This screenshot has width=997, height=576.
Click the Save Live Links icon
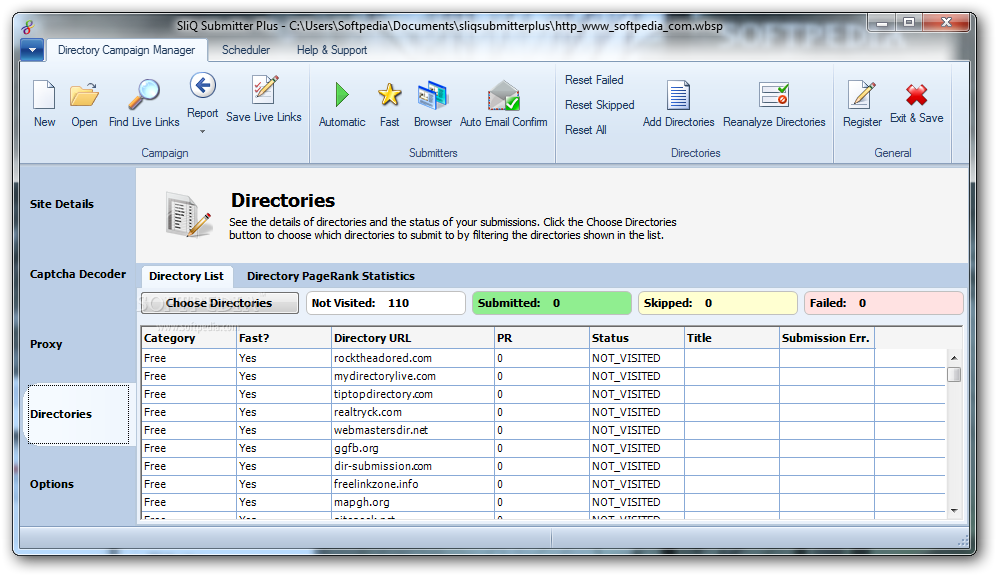(264, 90)
